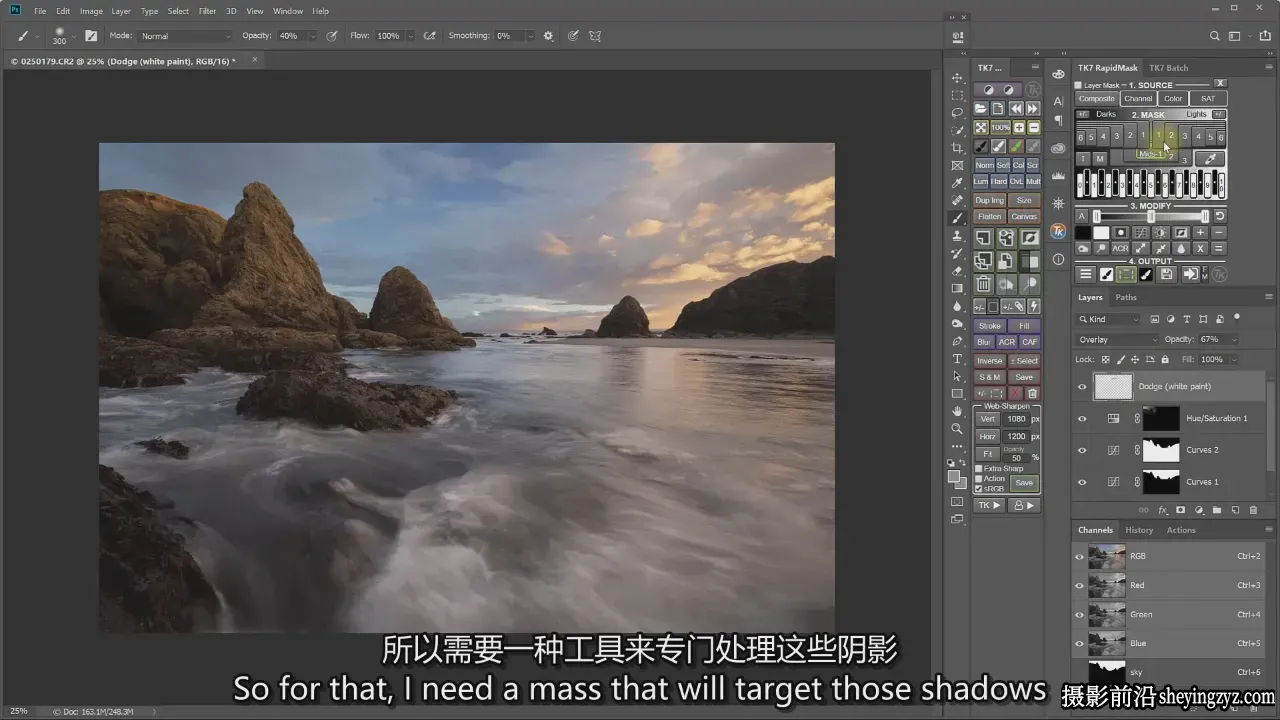
Task: Click the TK7 zoom in plus button
Action: click(x=1019, y=127)
